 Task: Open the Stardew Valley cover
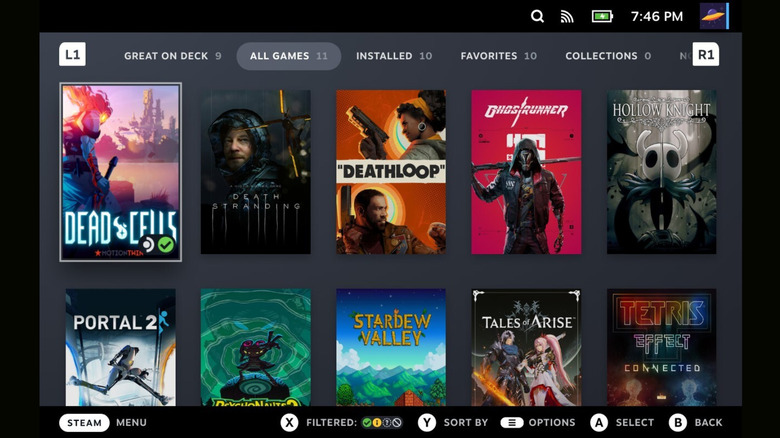(x=391, y=347)
